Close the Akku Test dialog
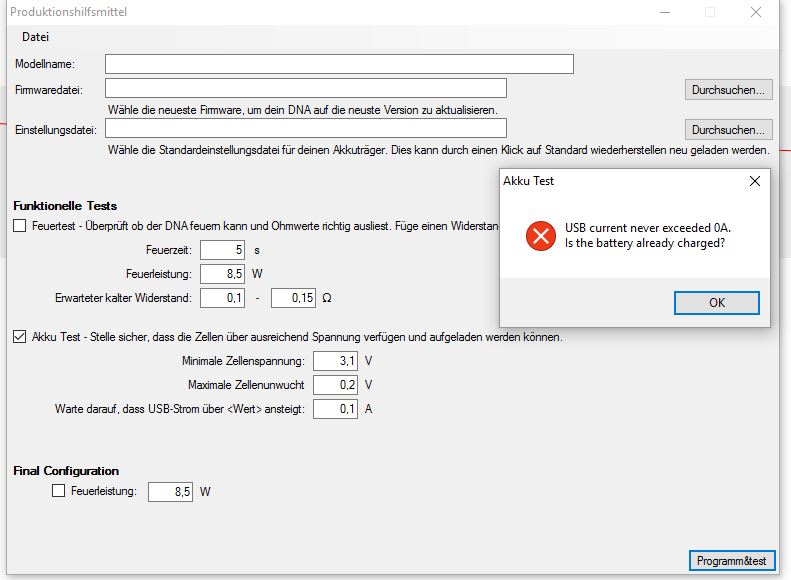The width and height of the screenshot is (791, 580). coord(754,181)
